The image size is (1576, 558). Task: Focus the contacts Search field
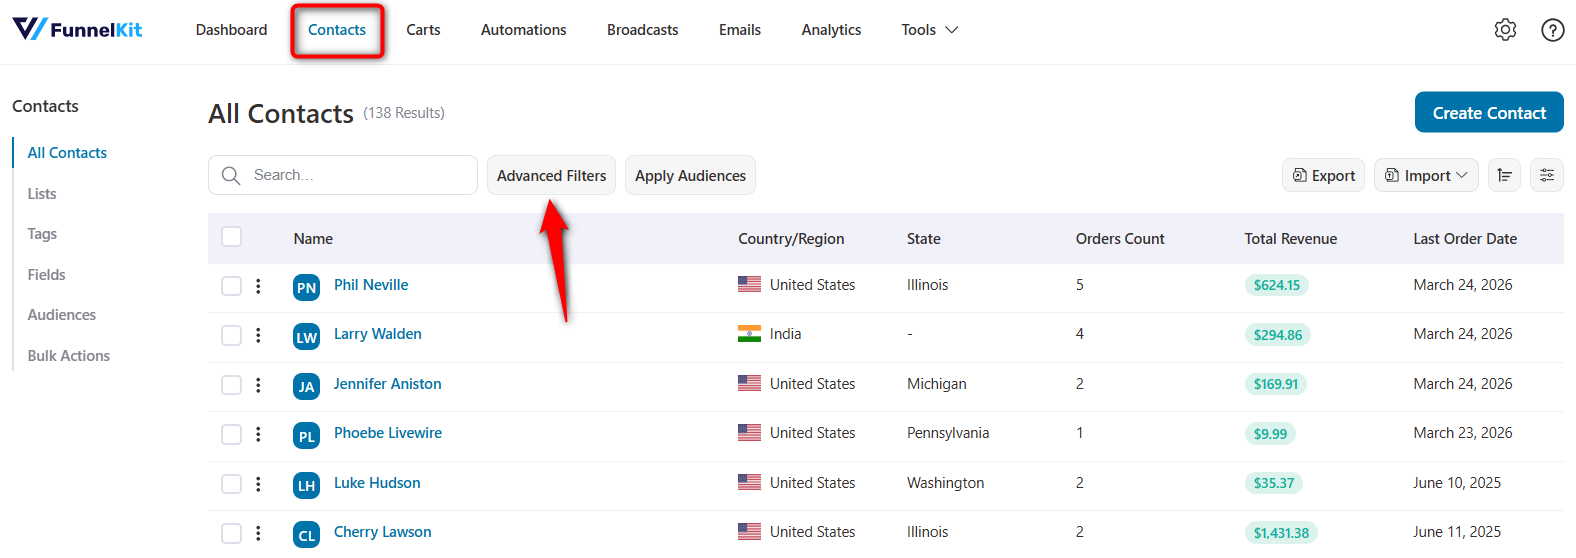343,175
